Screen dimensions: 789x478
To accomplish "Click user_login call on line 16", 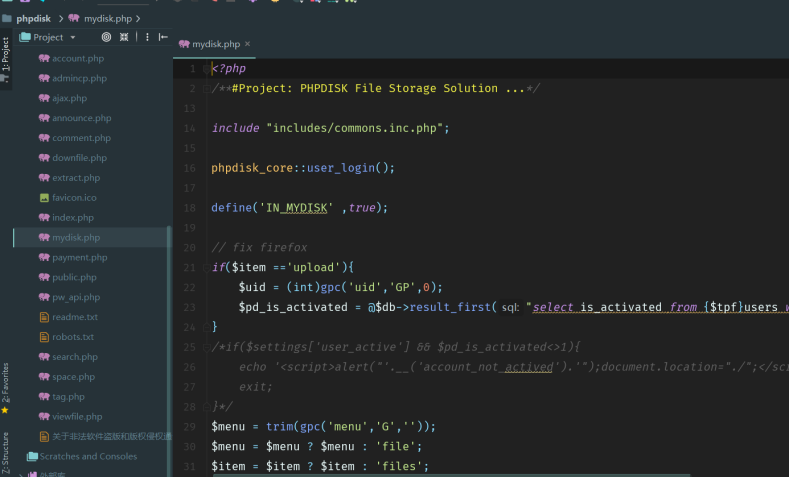I will coord(341,168).
